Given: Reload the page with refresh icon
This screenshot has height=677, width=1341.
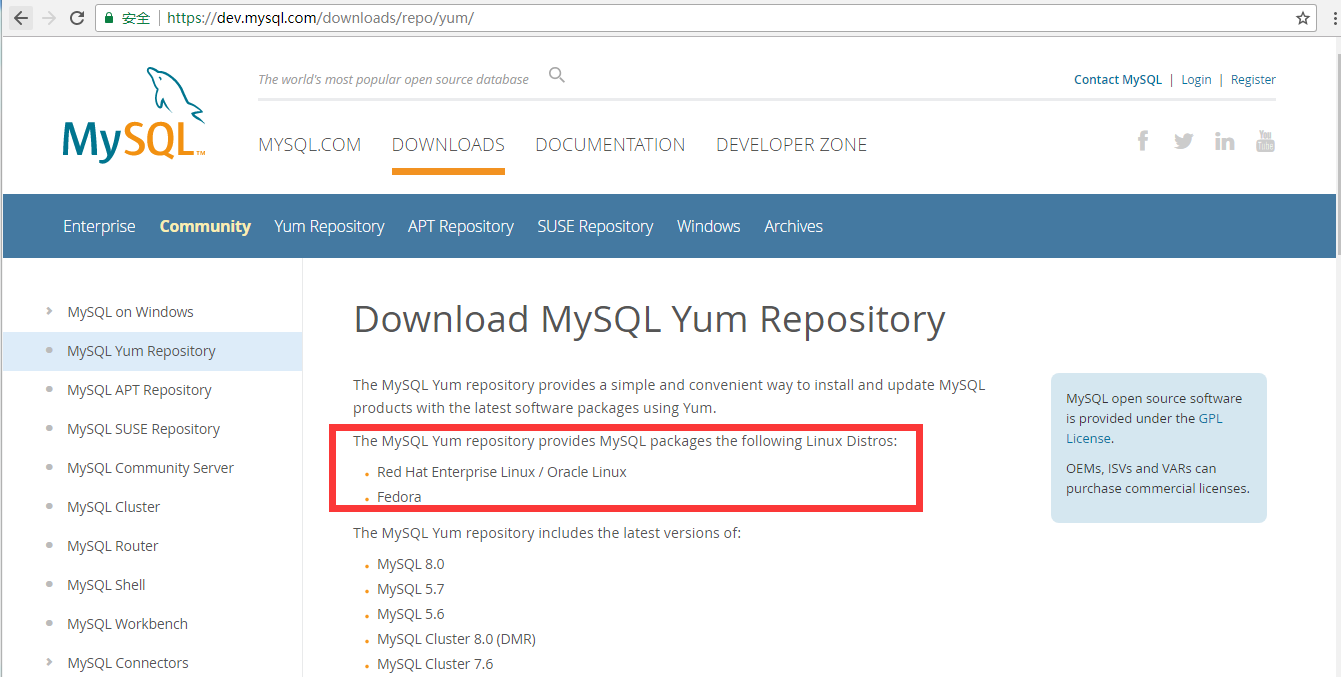Looking at the screenshot, I should (x=77, y=18).
